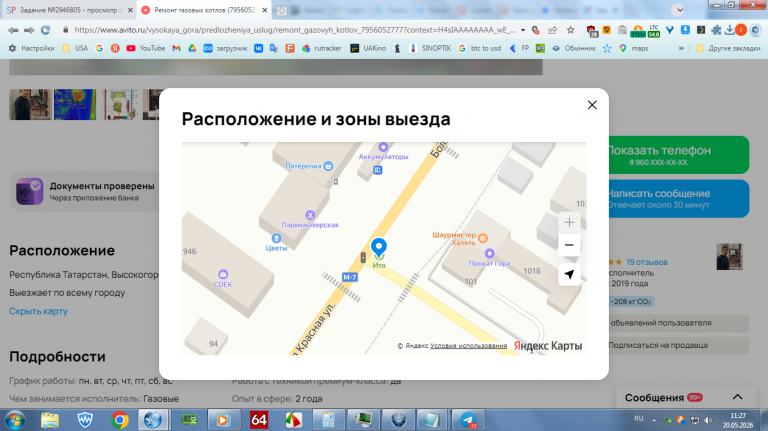Open Яндекс Карты logo link
The height and width of the screenshot is (431, 768).
click(548, 346)
